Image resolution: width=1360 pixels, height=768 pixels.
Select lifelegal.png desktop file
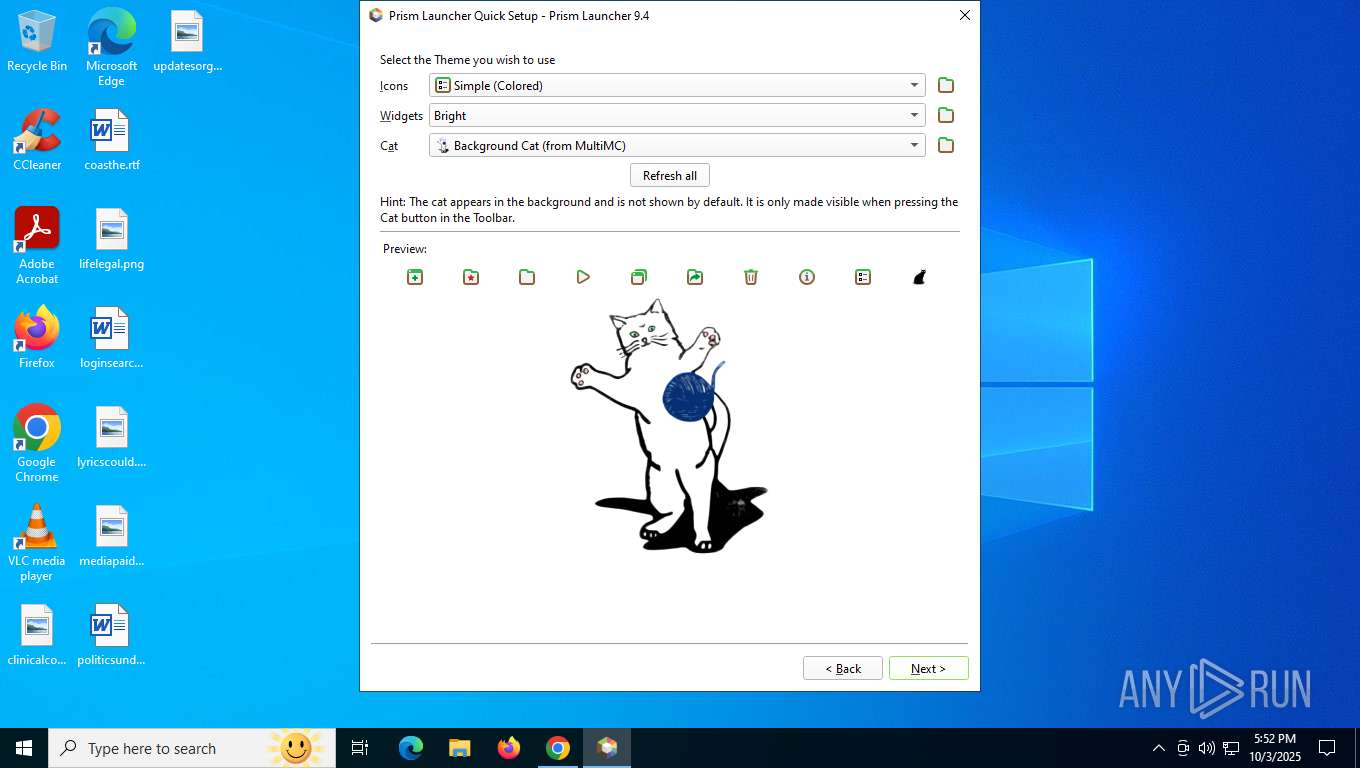pyautogui.click(x=111, y=239)
